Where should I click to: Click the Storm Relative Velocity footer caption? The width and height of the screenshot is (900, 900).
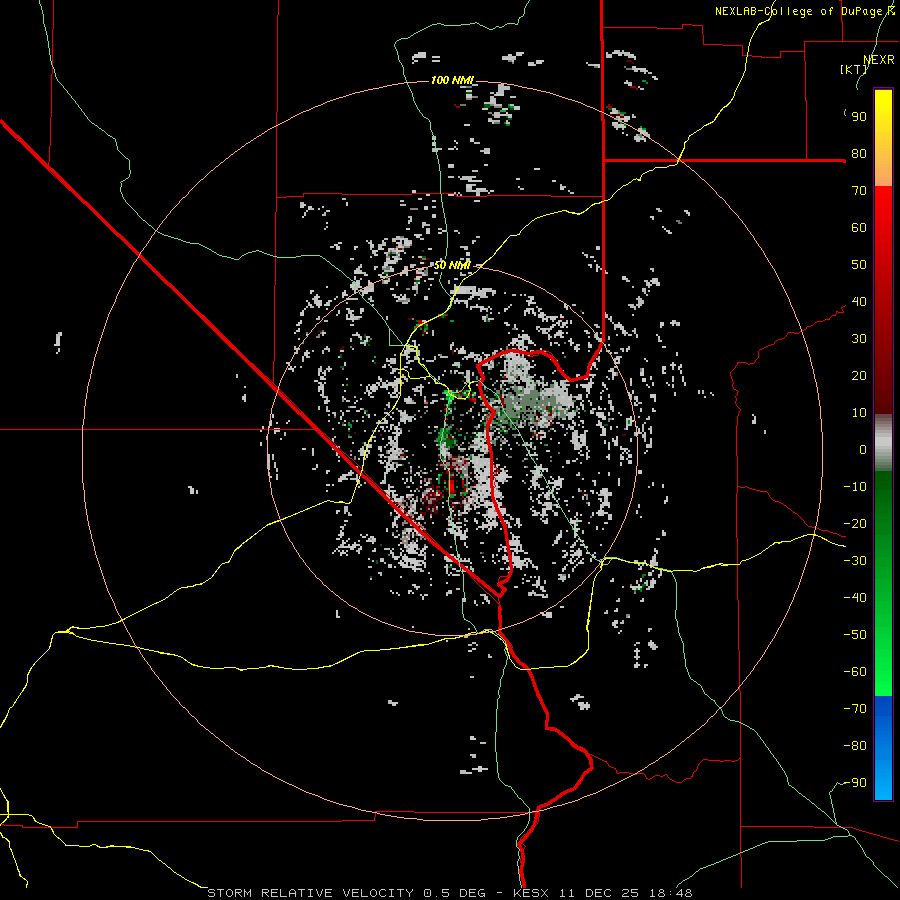(450, 893)
